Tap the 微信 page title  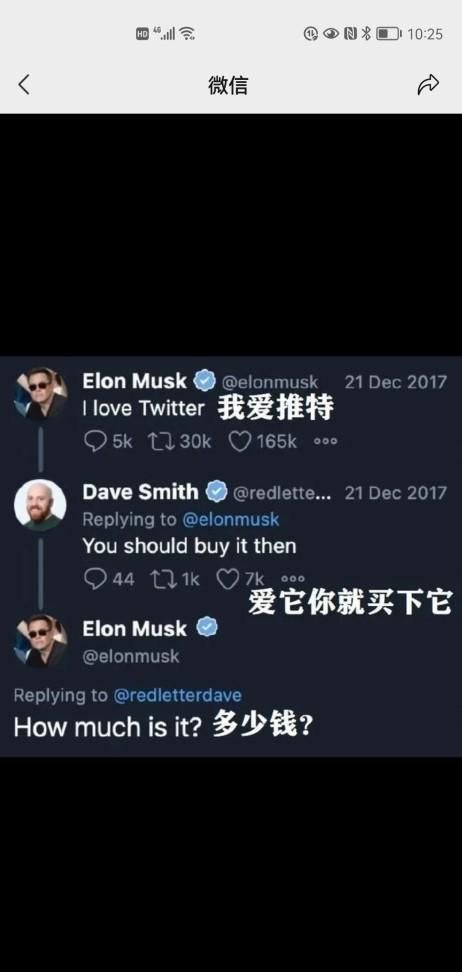coord(228,85)
